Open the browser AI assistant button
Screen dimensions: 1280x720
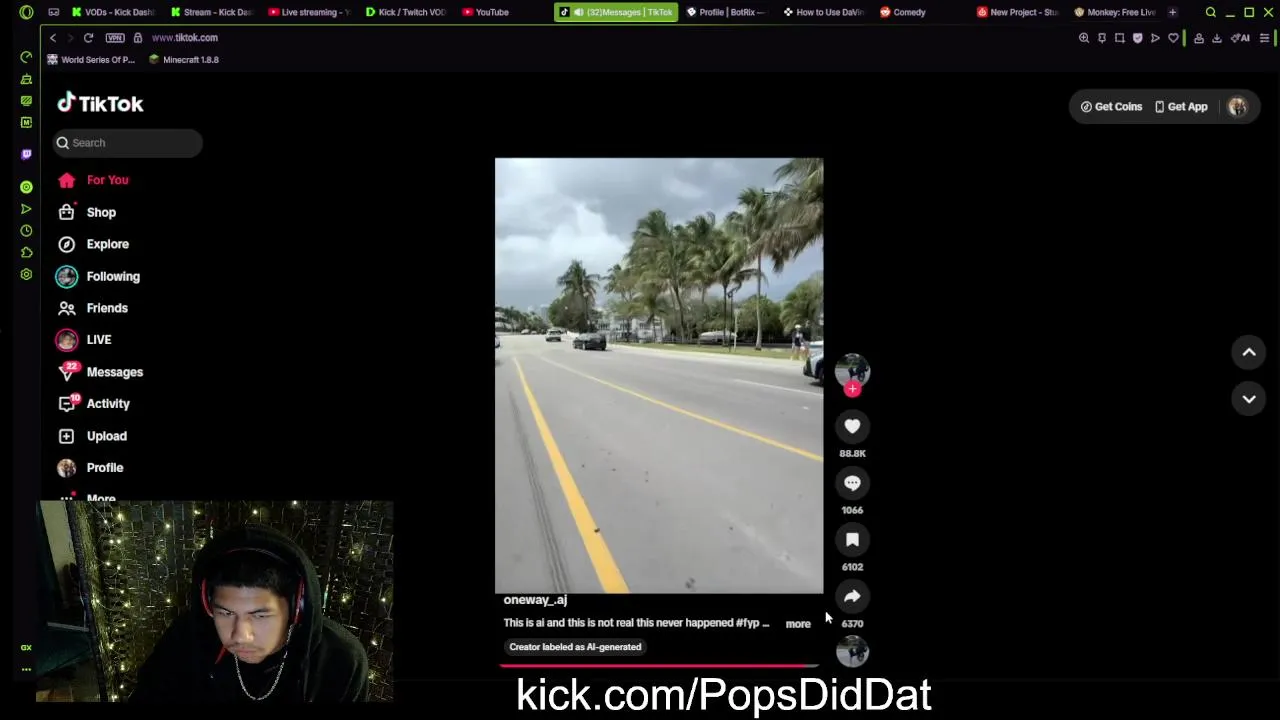1241,38
